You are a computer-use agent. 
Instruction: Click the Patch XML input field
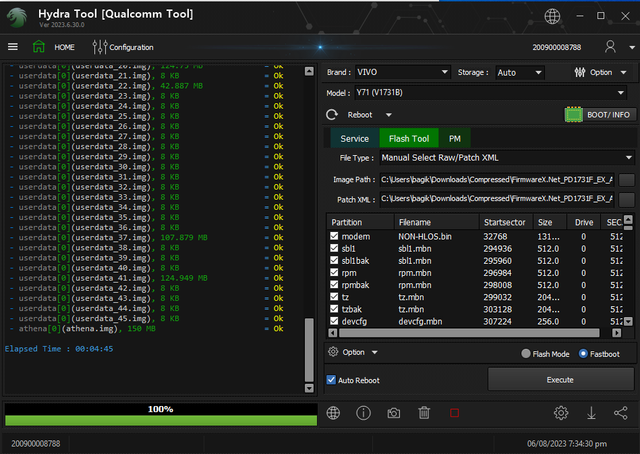[x=497, y=199]
